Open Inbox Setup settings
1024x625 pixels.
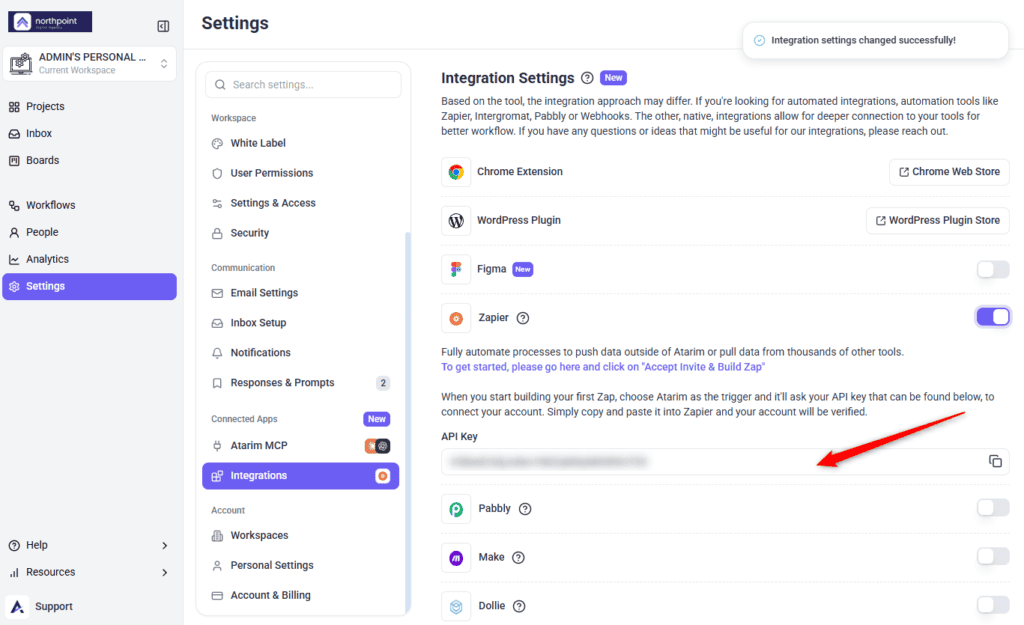(300, 323)
